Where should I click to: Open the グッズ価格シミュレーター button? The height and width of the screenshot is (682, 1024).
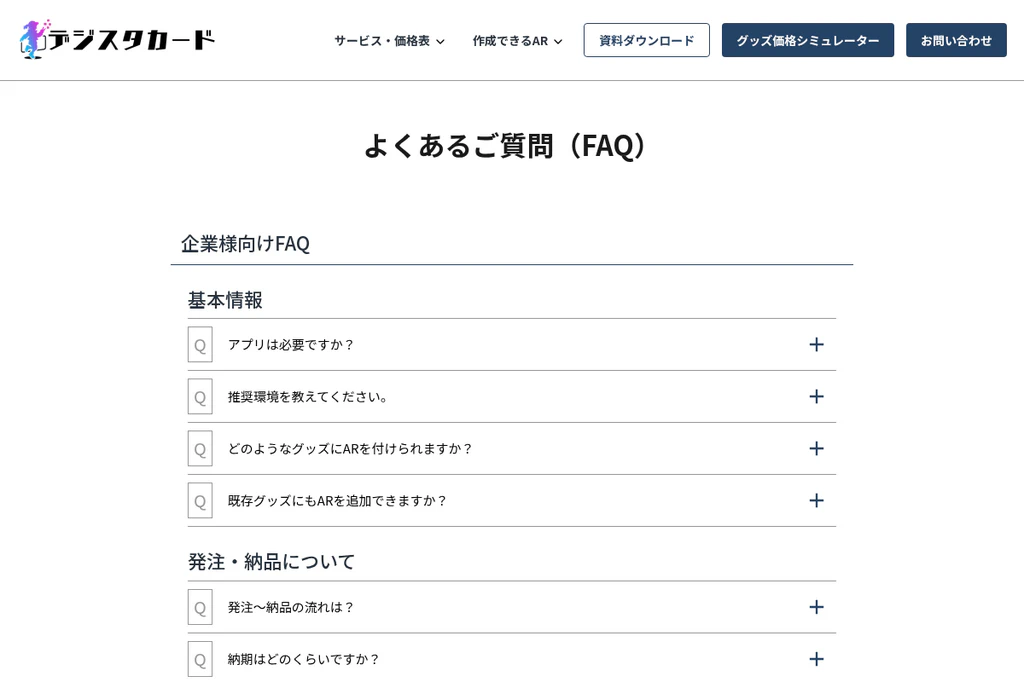(x=808, y=40)
